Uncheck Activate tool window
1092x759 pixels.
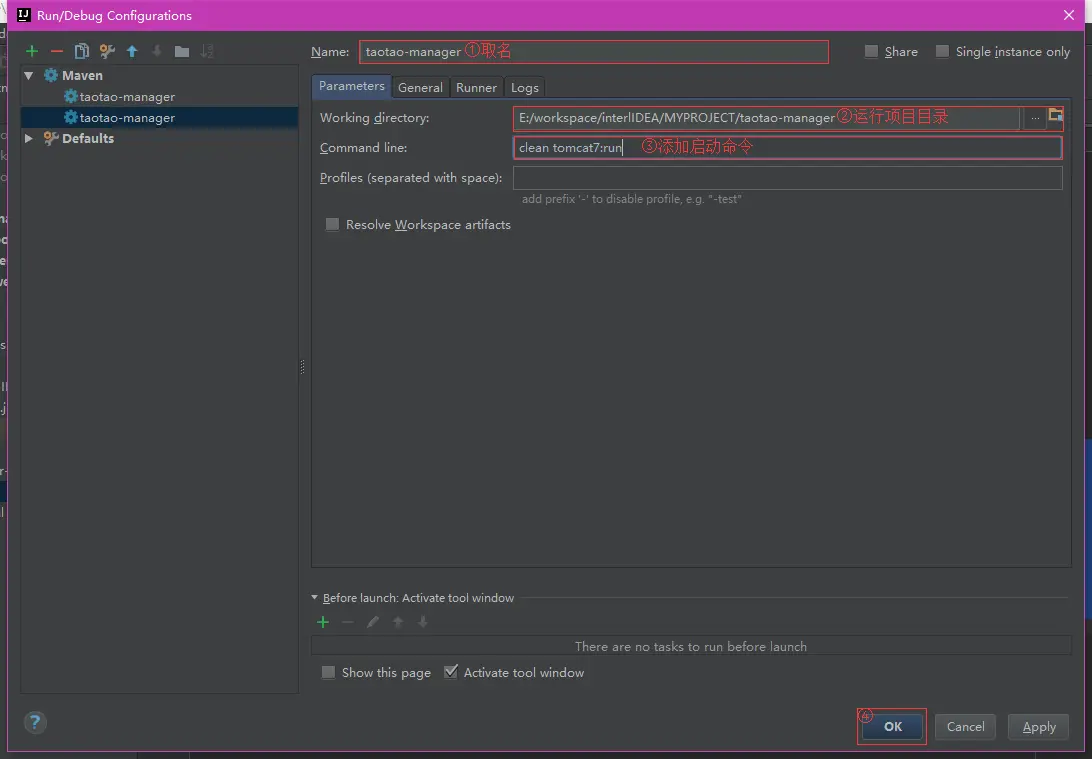(x=450, y=672)
